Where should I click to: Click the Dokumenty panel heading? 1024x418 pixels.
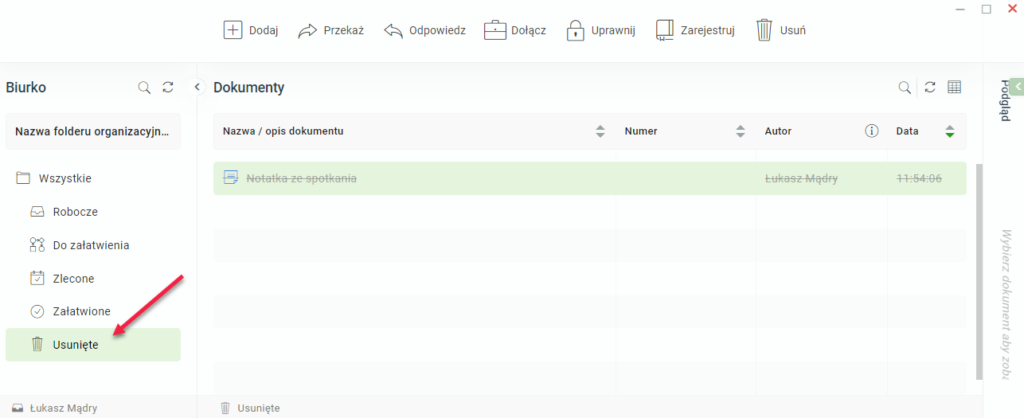(249, 88)
